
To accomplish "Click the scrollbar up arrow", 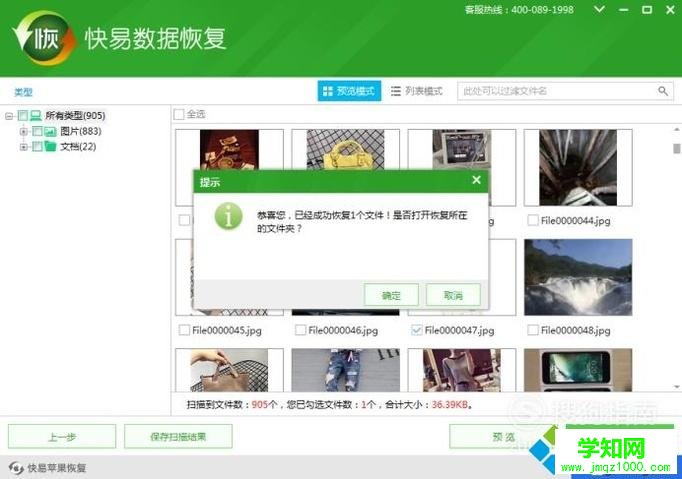I will coord(676,129).
